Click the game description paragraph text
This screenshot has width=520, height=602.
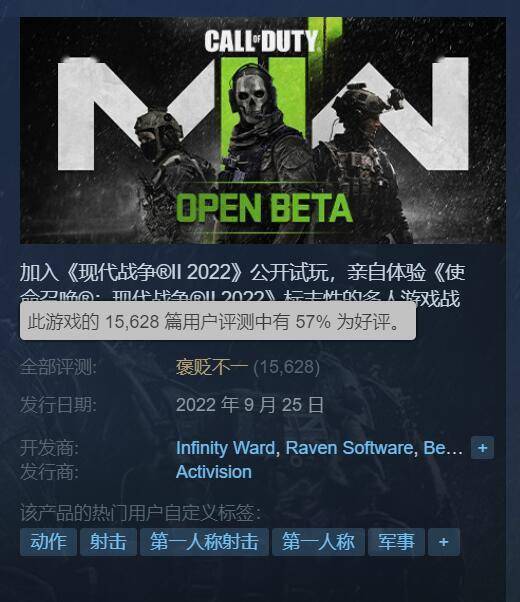click(243, 284)
